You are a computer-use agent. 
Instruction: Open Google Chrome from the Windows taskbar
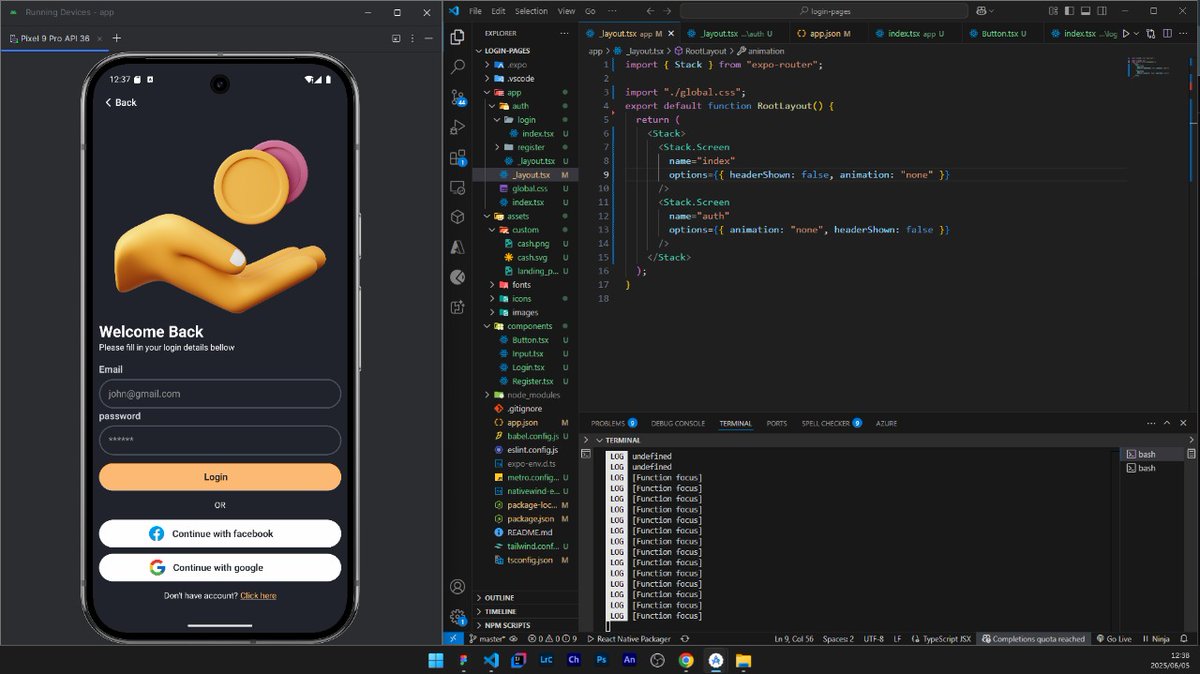(x=686, y=660)
